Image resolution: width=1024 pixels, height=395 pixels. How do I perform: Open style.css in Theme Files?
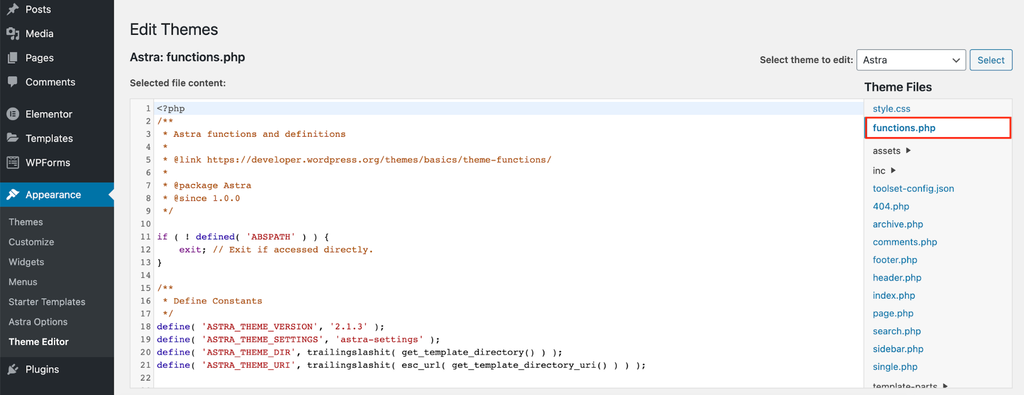pos(891,109)
